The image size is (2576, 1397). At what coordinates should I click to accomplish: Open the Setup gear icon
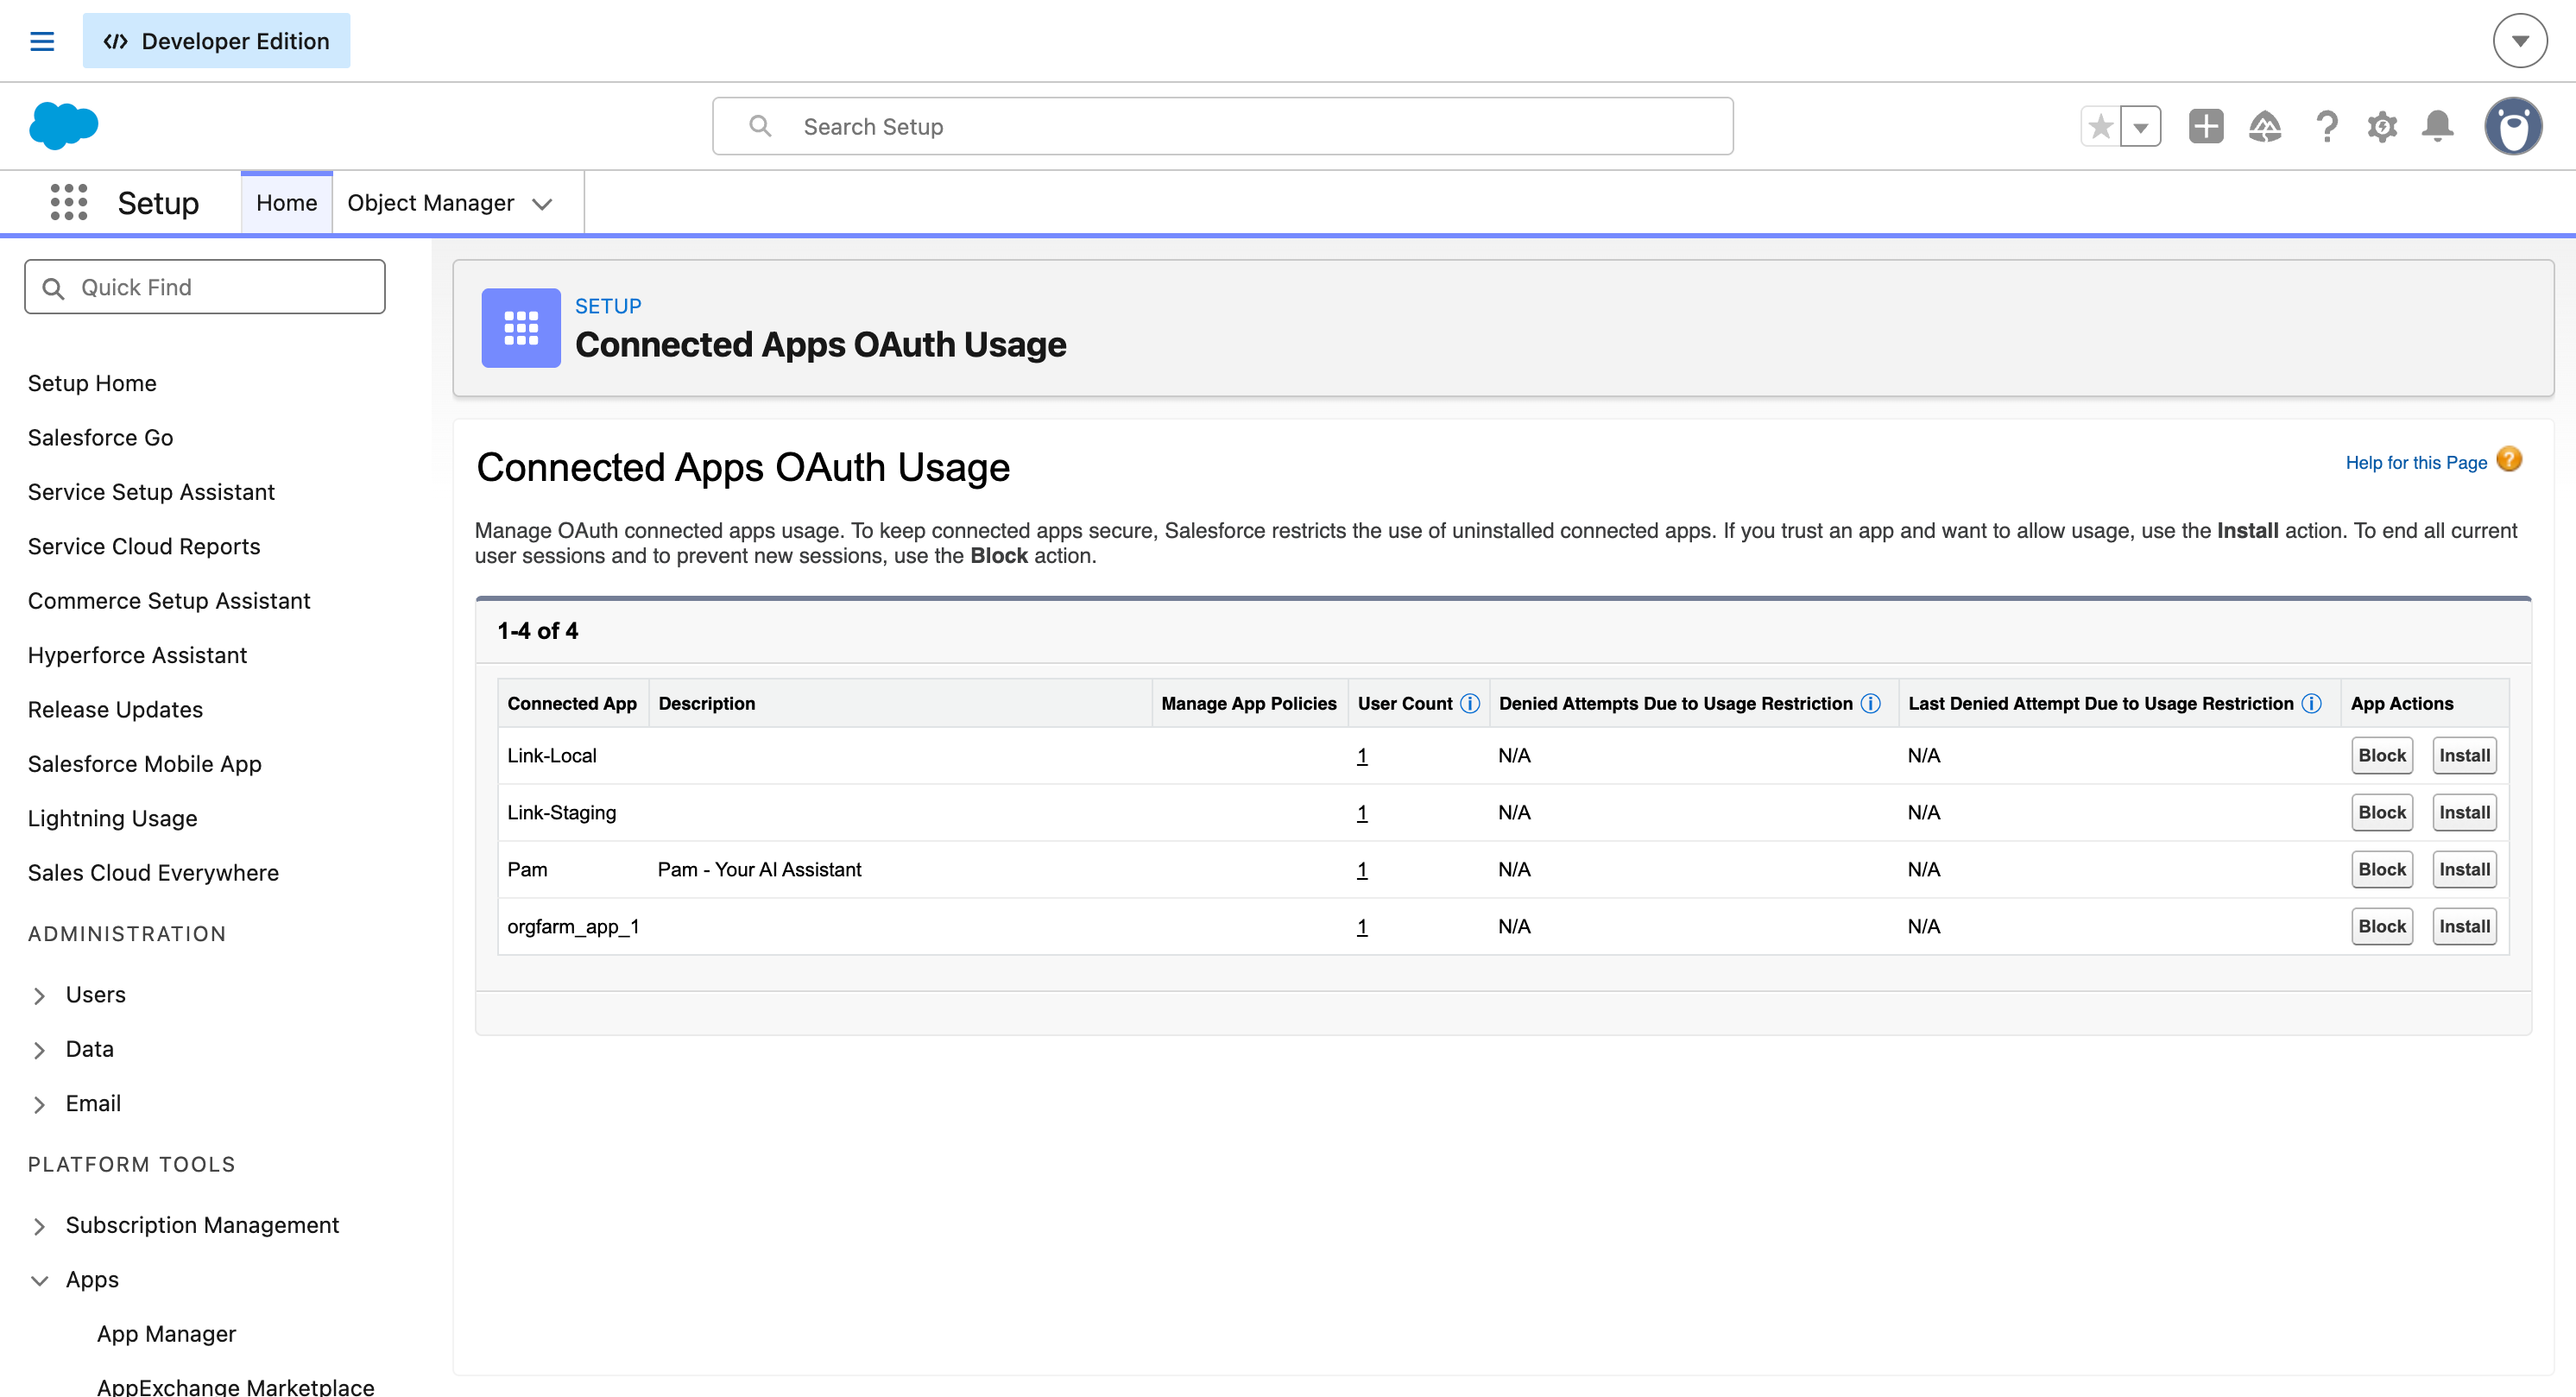[2383, 126]
